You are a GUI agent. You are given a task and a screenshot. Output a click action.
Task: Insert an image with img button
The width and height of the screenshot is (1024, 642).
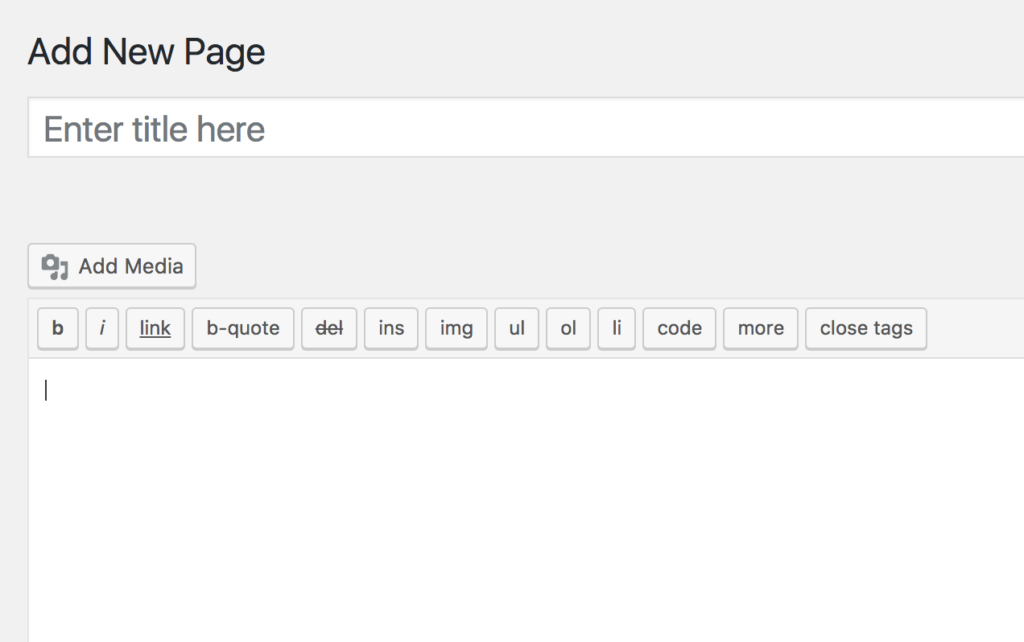tap(456, 328)
